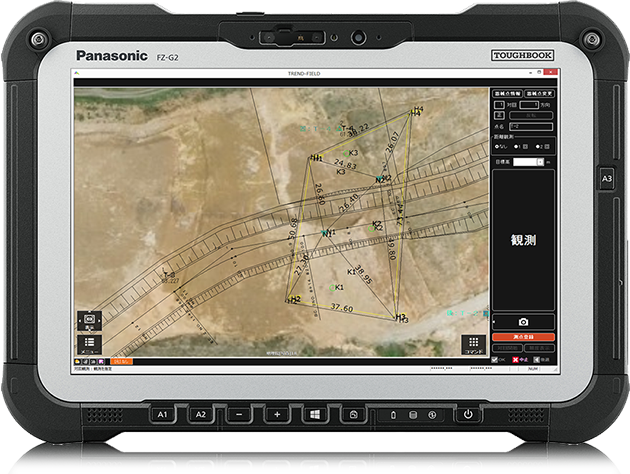The image size is (630, 474).
Task: Open the list menu button on the map
Action: (x=89, y=346)
